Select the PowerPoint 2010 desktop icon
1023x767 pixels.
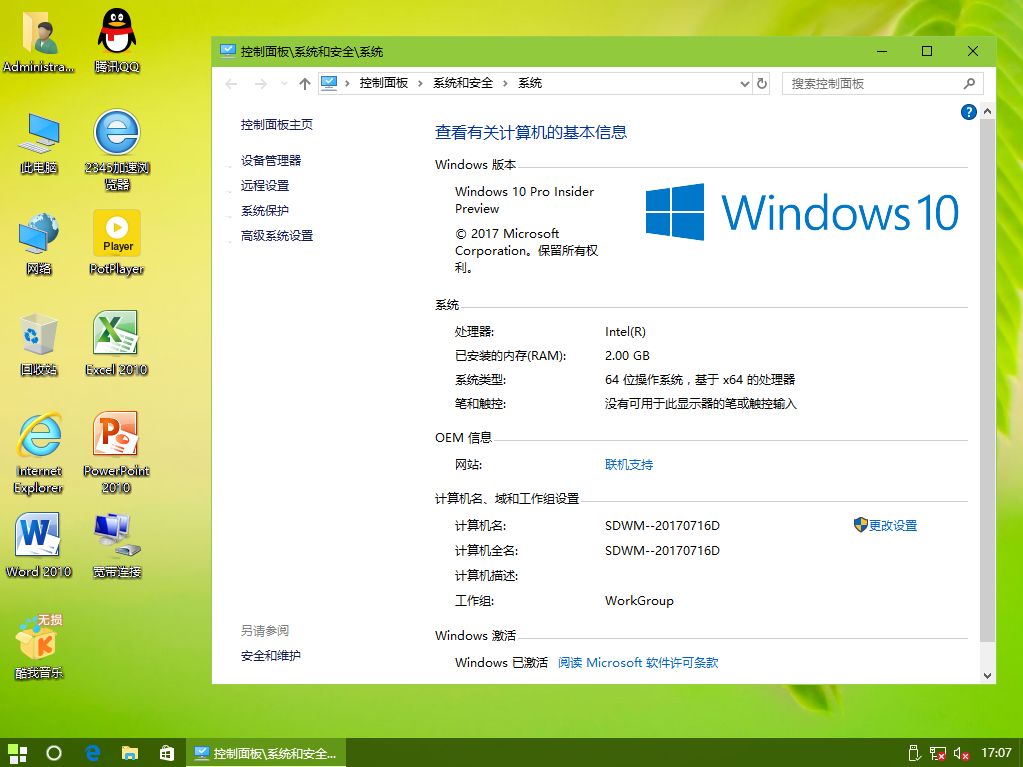click(117, 453)
